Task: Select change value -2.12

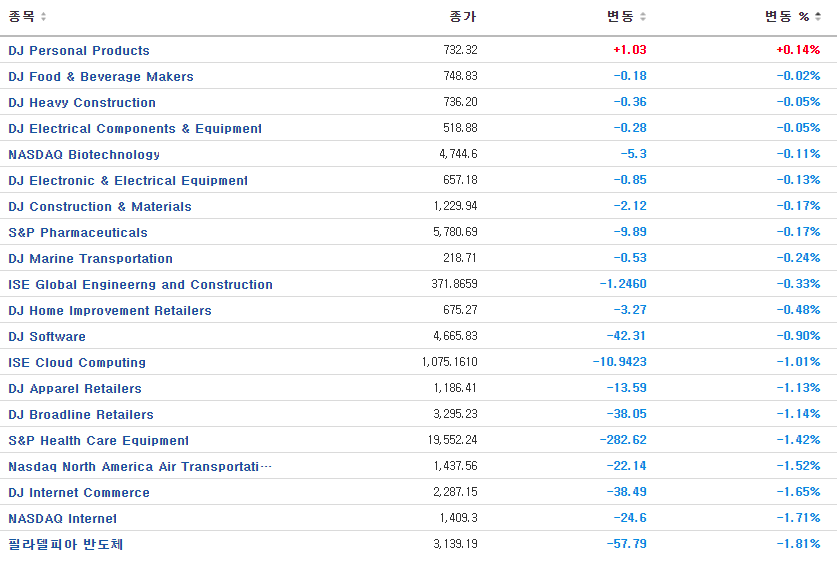Action: pyautogui.click(x=630, y=206)
